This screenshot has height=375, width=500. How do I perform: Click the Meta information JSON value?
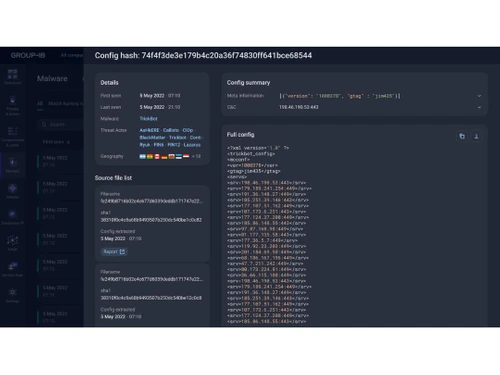coord(340,96)
